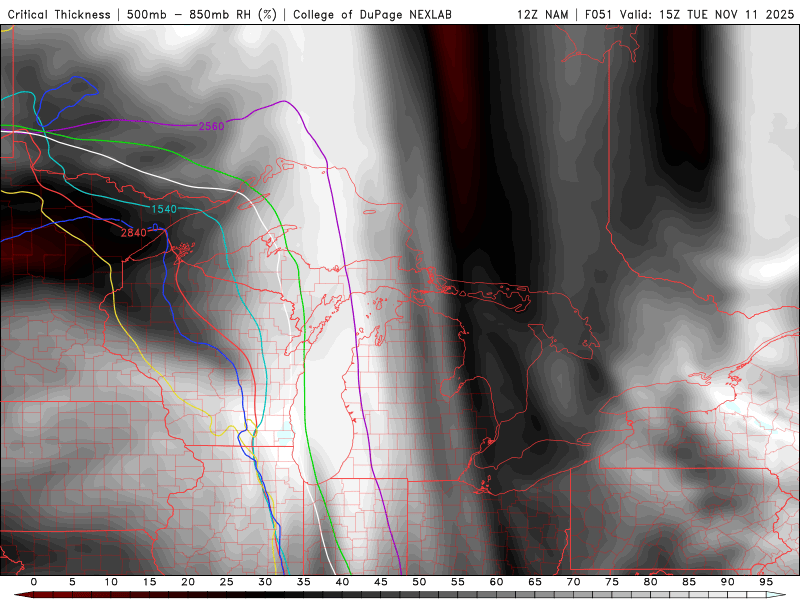This screenshot has height=600, width=800.
Task: Click the 45 value on color scale
Action: 381,582
